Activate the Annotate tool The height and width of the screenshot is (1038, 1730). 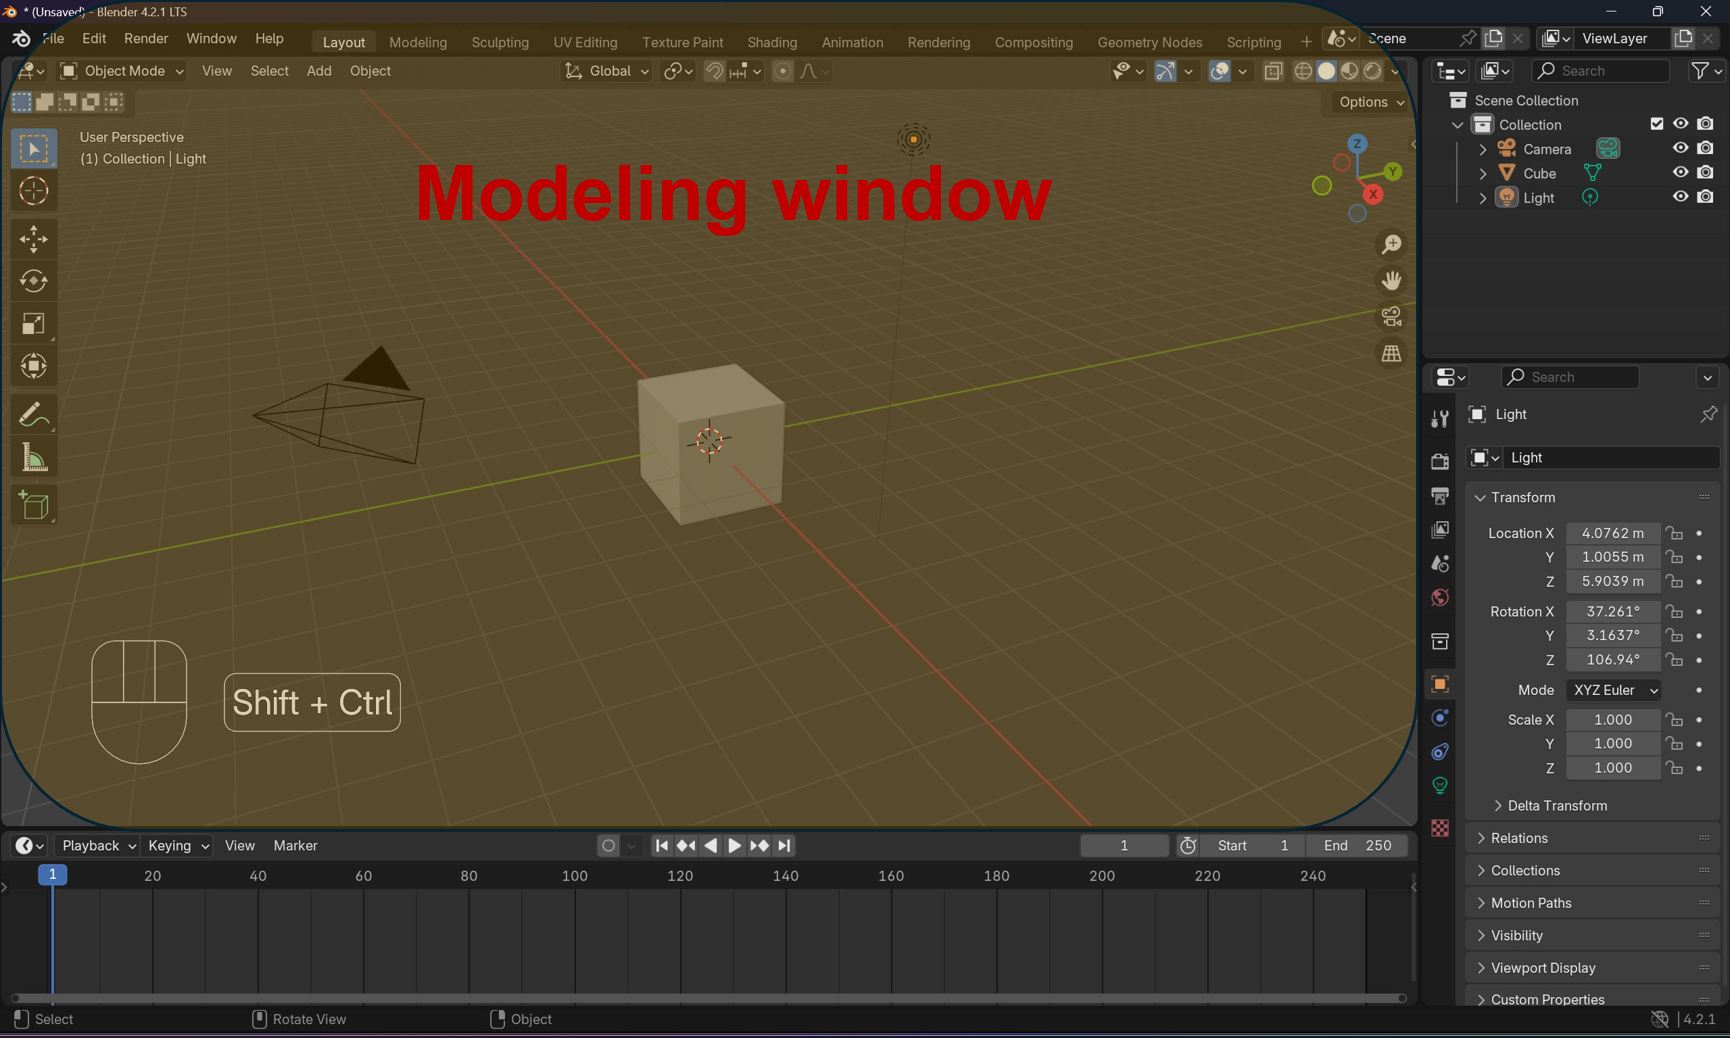coord(33,414)
